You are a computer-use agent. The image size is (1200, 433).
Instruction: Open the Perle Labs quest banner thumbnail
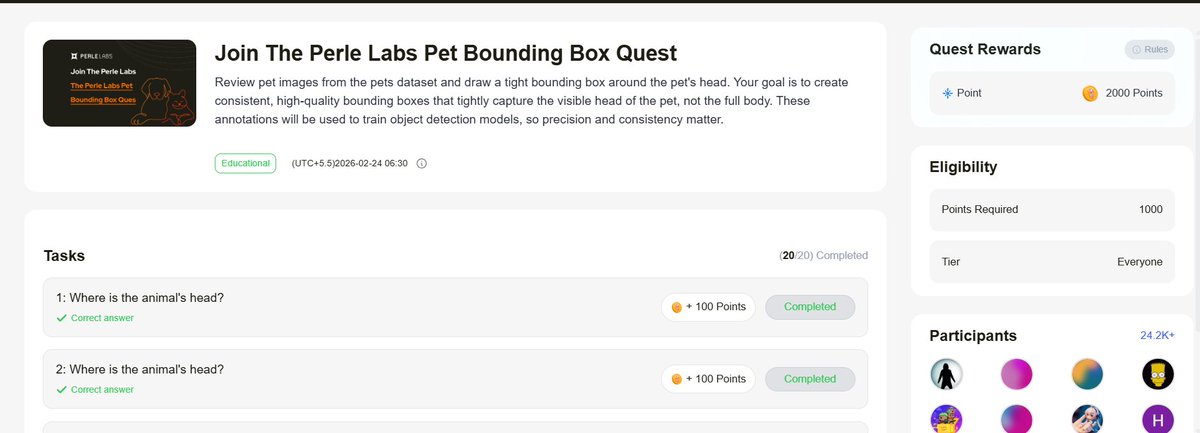119,83
